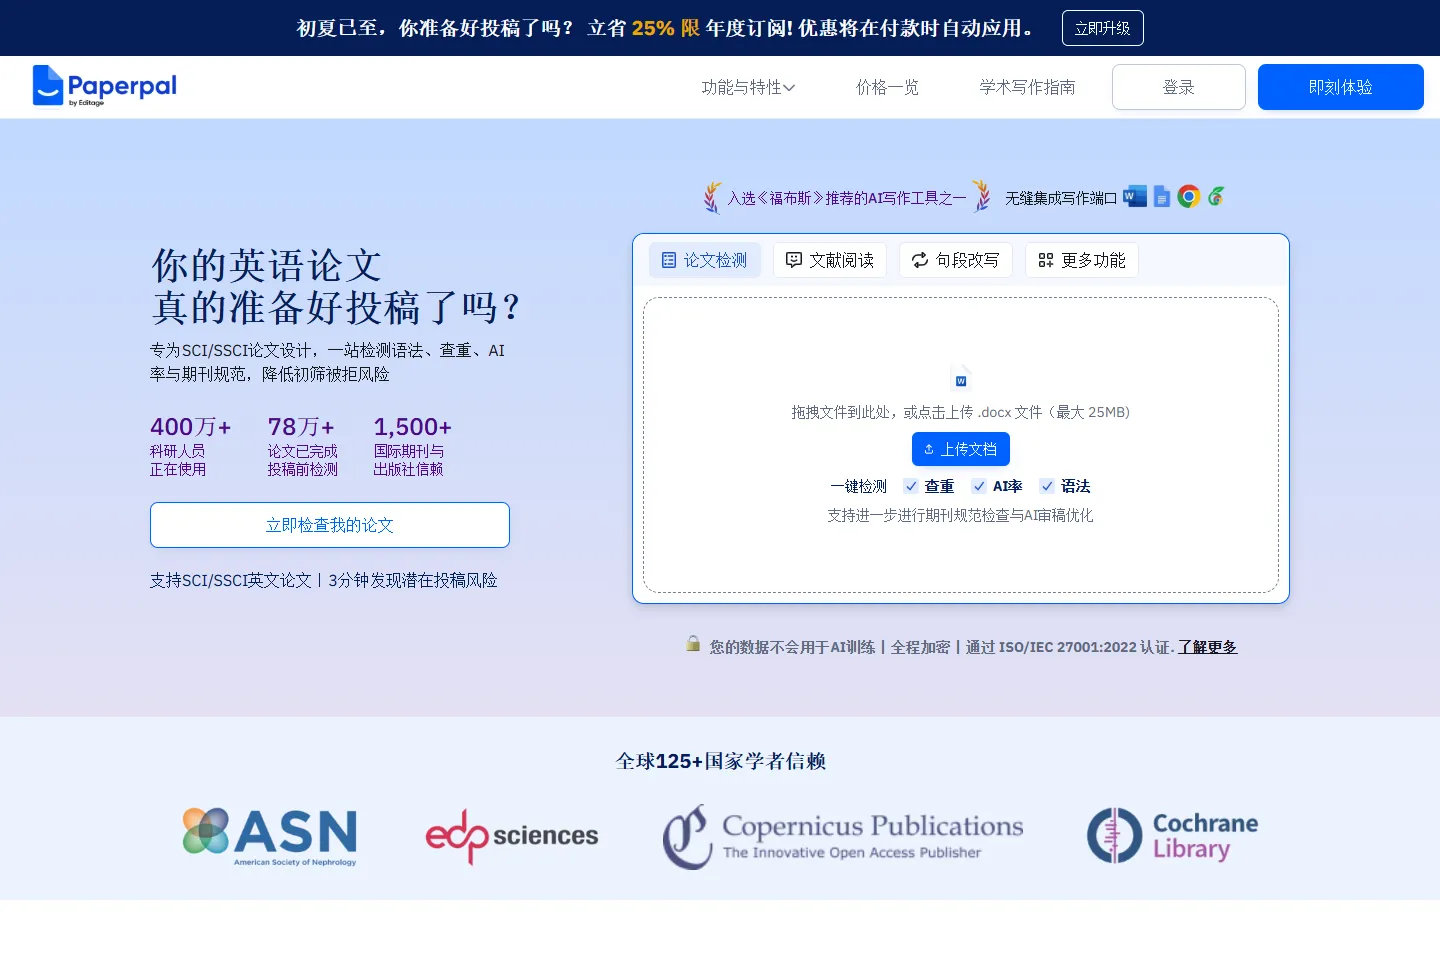
Task: Toggle the 查重 checkbox
Action: (x=911, y=486)
